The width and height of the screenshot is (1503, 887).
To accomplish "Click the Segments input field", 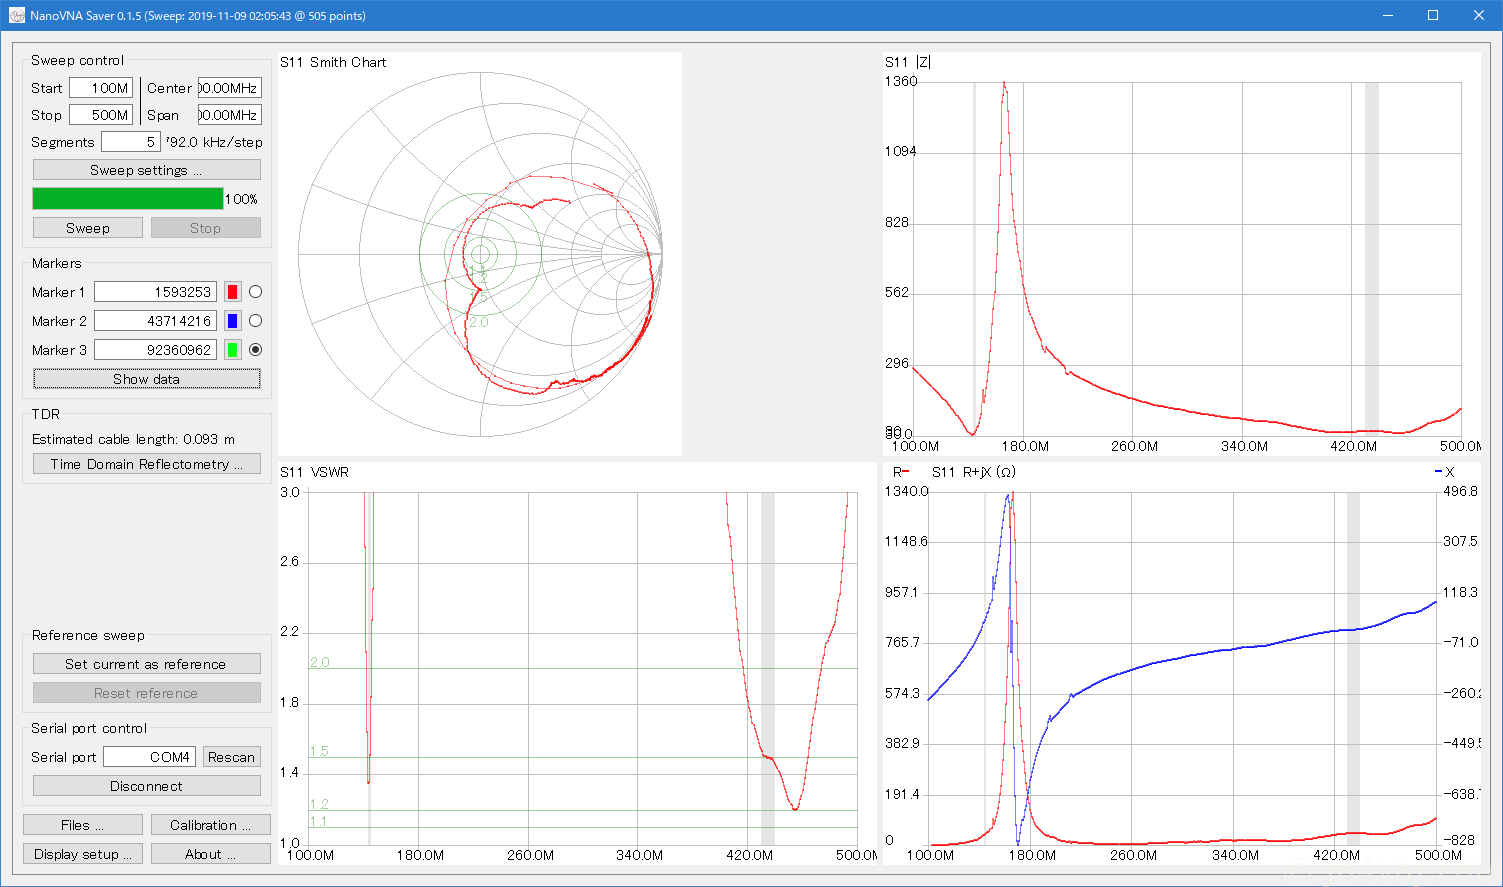I will click(x=130, y=142).
